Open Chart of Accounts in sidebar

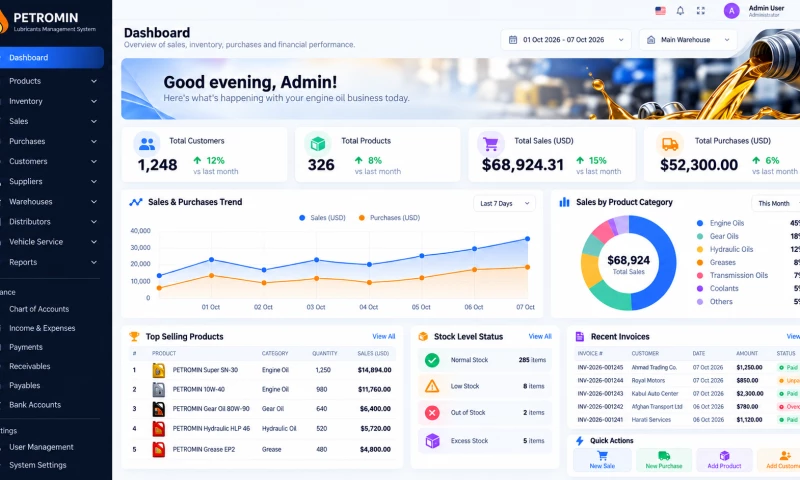pos(39,309)
